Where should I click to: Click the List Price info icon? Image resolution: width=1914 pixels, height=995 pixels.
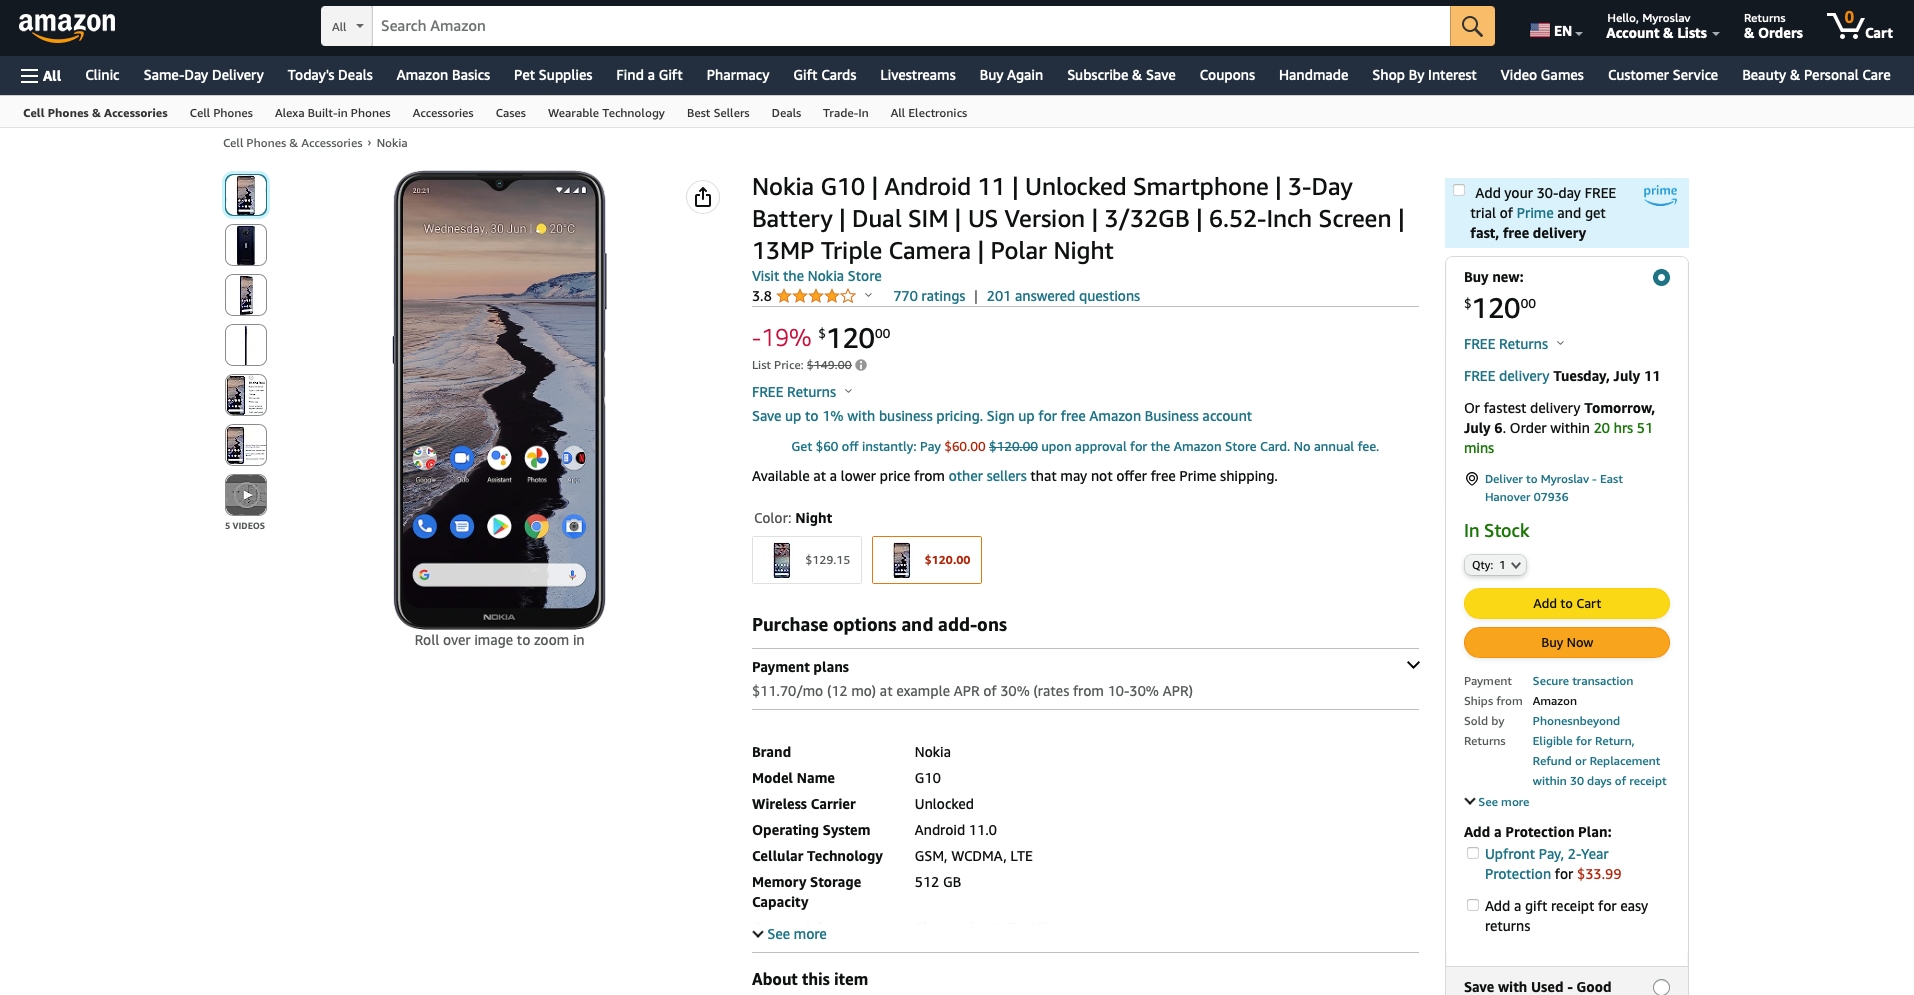[x=861, y=365]
